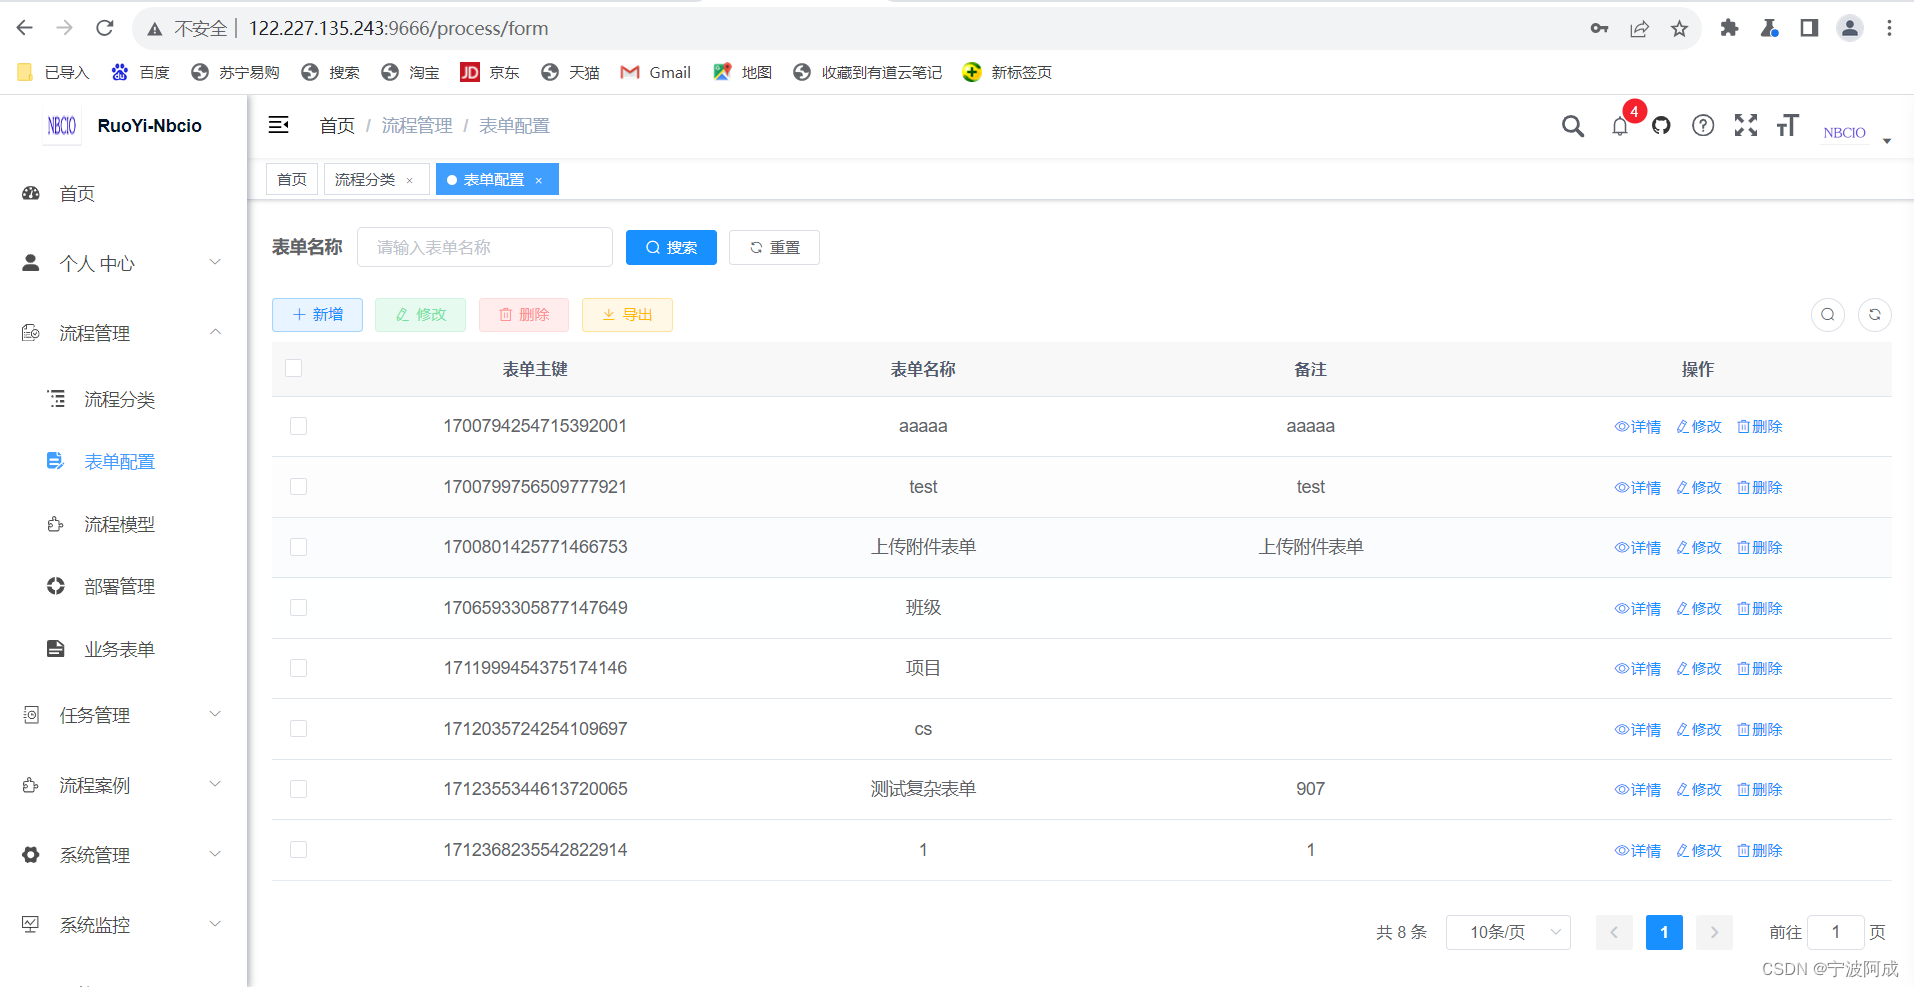1914x987 pixels.
Task: Open the browser share icon
Action: click(x=1639, y=29)
